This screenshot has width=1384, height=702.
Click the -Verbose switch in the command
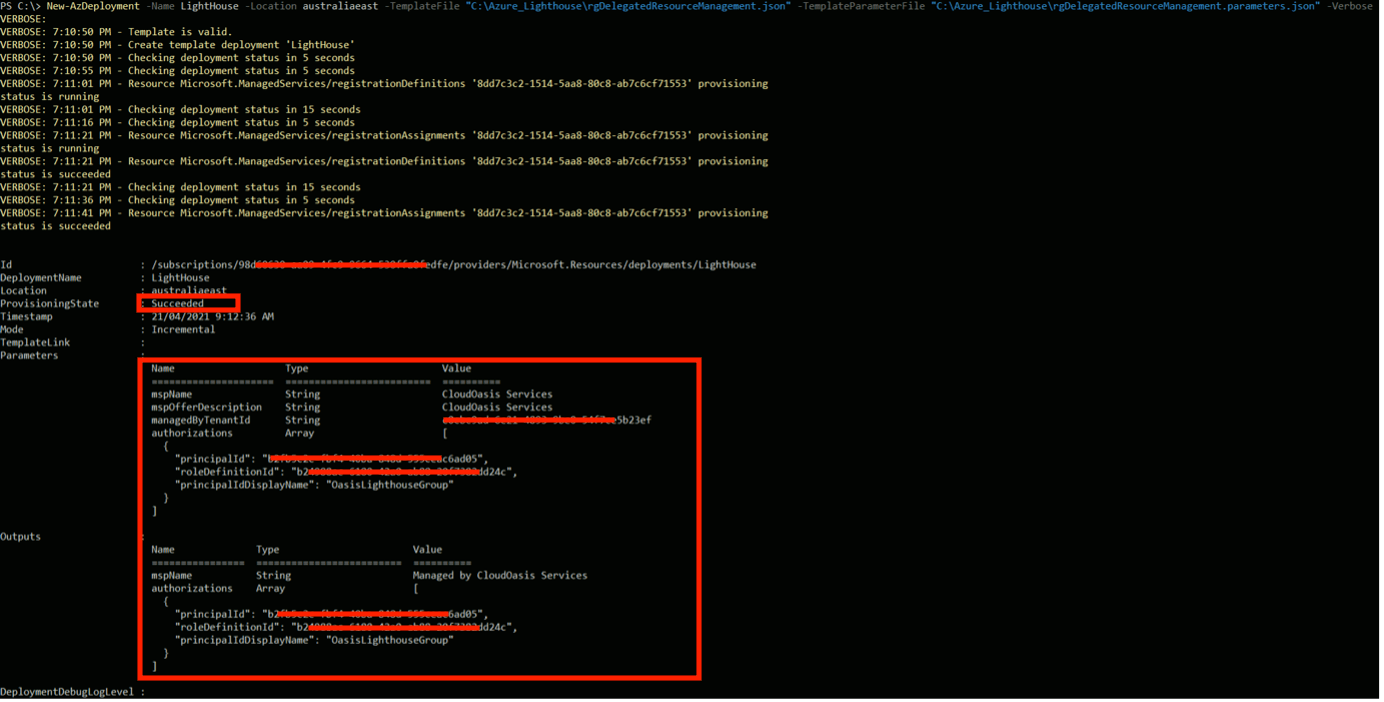pyautogui.click(x=1350, y=6)
